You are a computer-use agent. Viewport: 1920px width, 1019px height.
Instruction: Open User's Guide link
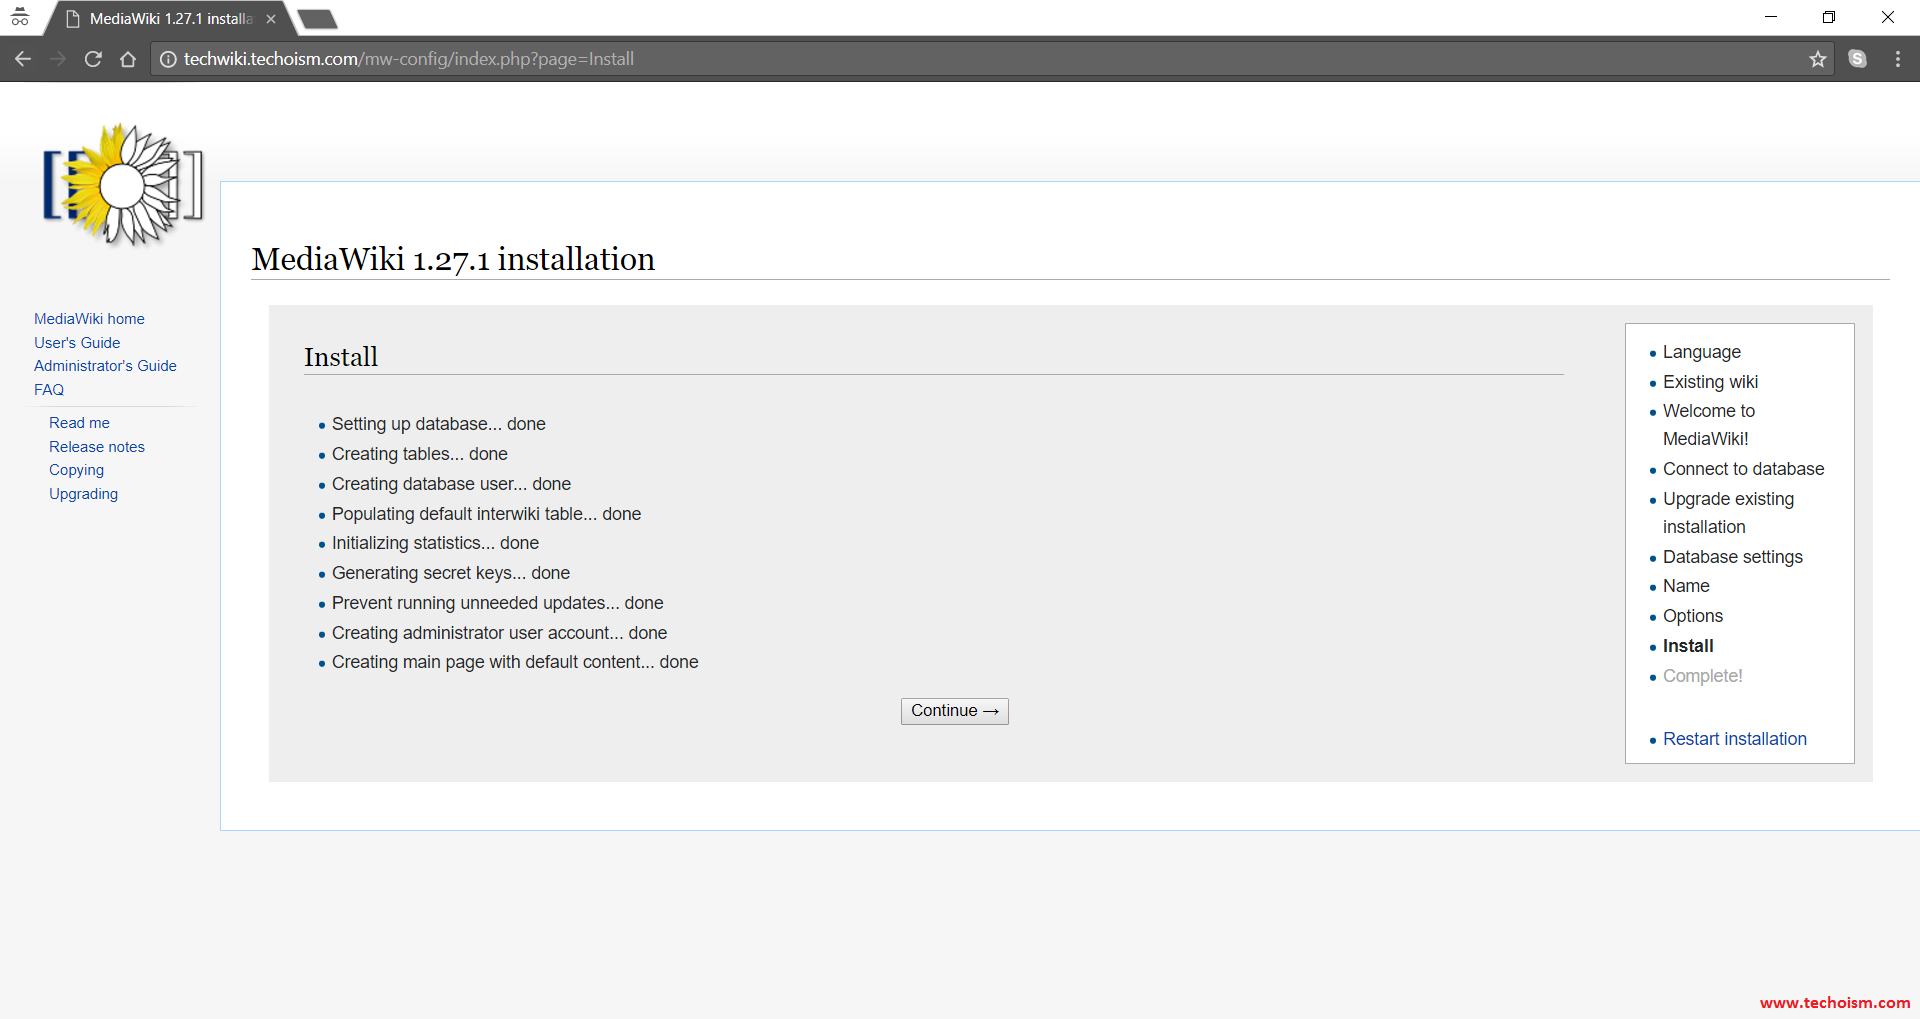77,343
